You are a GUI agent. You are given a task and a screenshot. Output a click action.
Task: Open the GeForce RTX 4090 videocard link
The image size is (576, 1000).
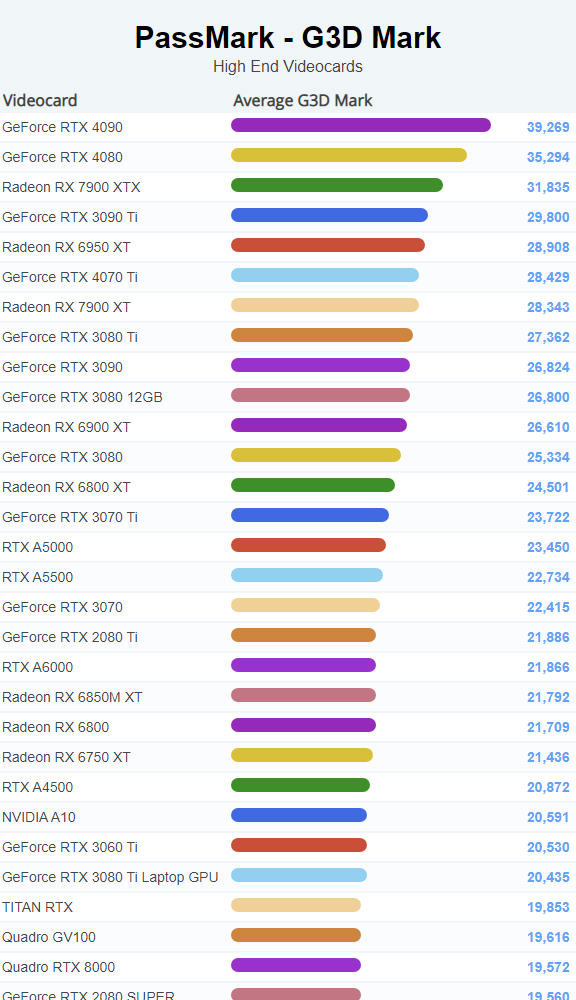coord(63,127)
